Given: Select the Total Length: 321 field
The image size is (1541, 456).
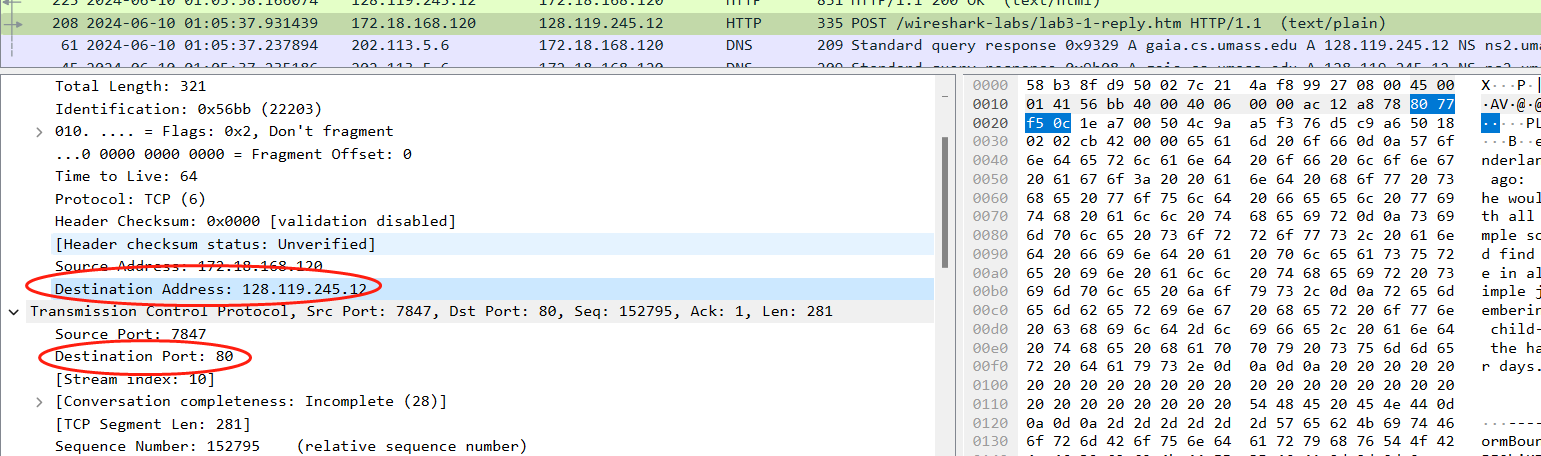Looking at the screenshot, I should click(x=130, y=86).
